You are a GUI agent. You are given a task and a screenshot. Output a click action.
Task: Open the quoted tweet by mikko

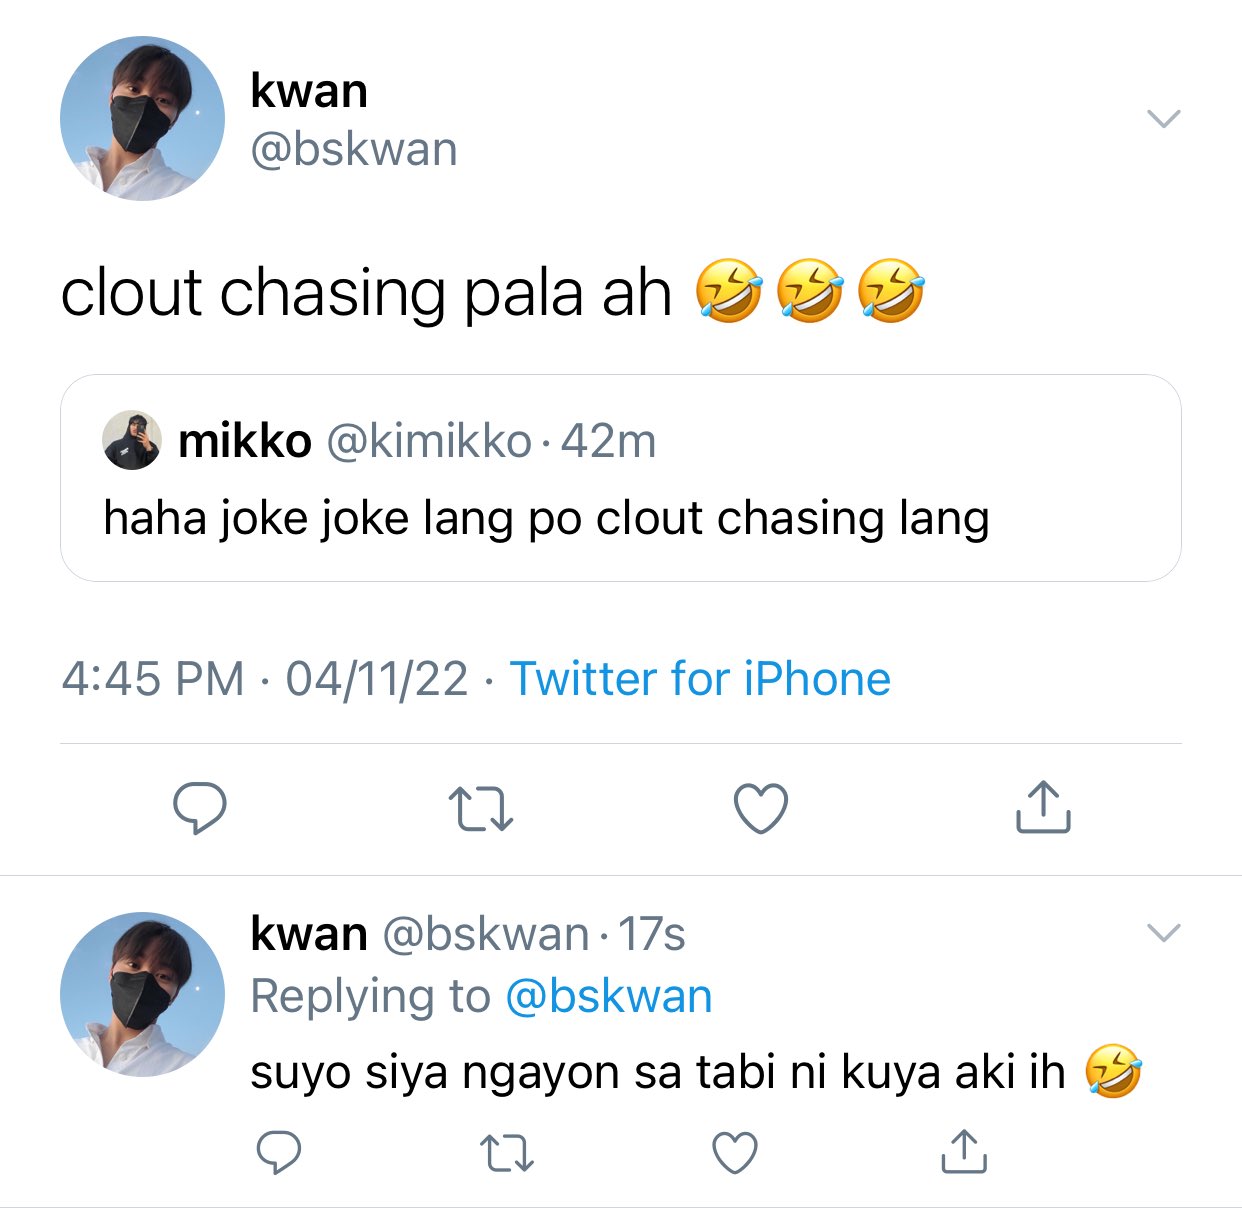(x=621, y=478)
